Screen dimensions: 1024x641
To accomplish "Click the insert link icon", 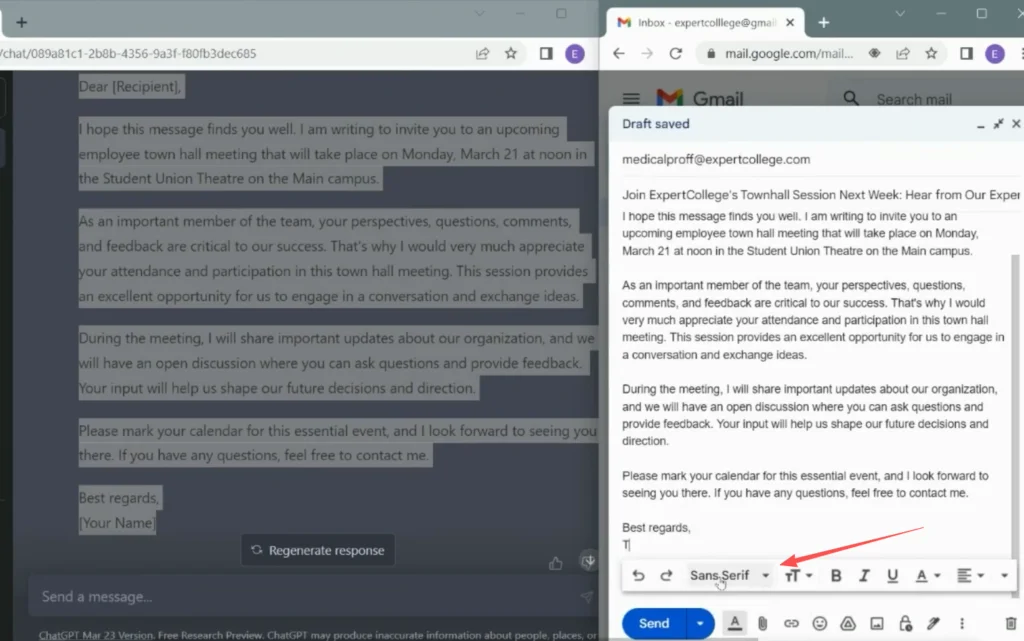I will click(x=791, y=624).
